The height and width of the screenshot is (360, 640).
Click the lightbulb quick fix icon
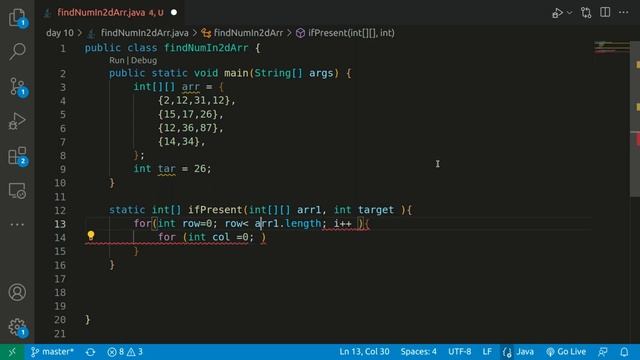(x=91, y=235)
